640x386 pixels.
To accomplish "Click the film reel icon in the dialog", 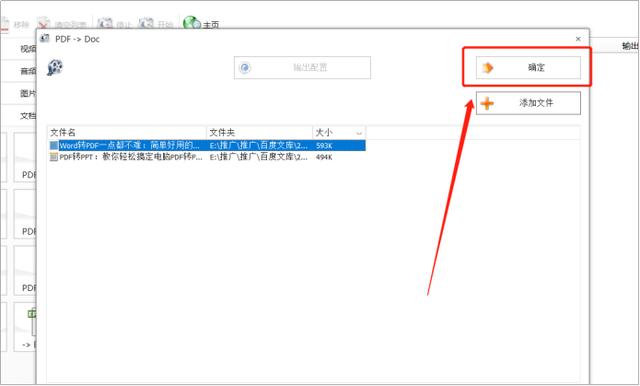I will click(x=55, y=68).
